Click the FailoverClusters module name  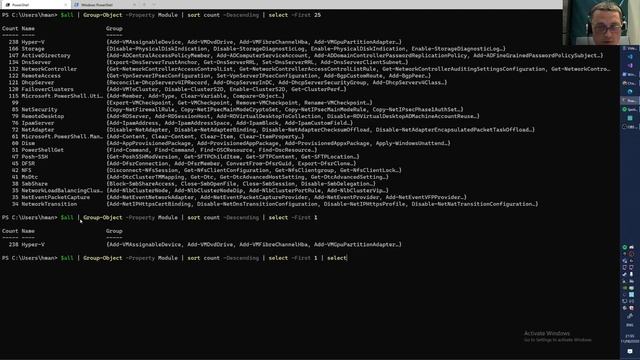coord(47,89)
